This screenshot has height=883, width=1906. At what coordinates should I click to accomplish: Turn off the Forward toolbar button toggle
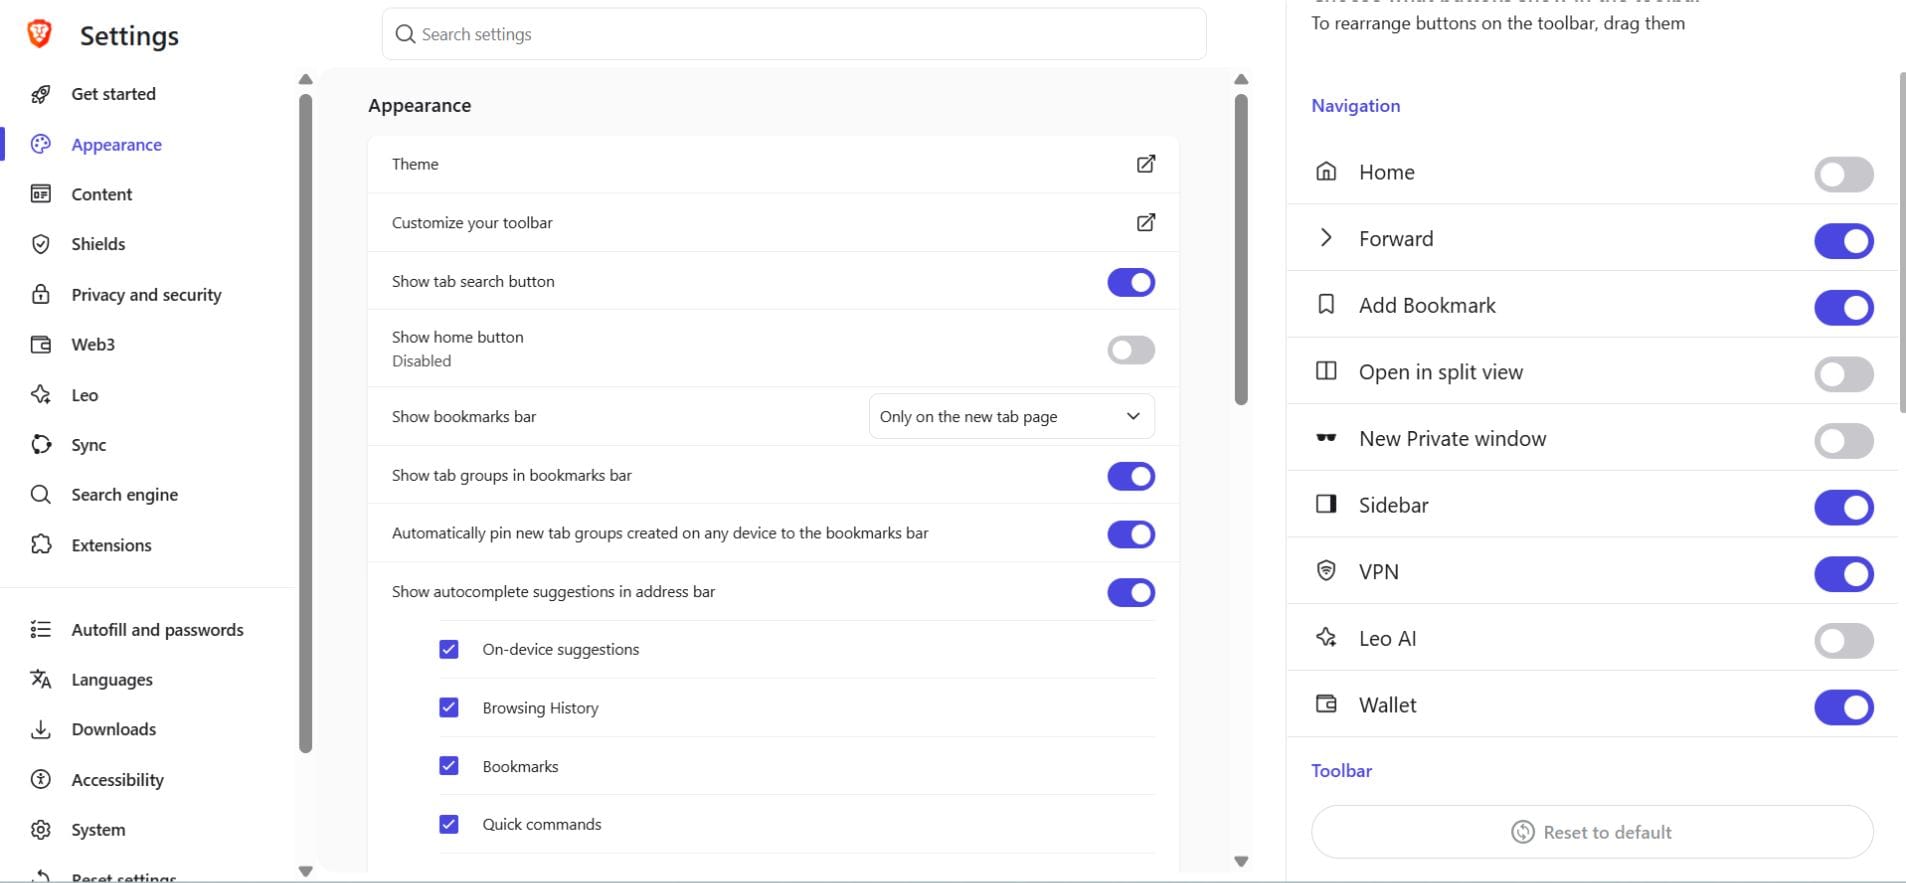coord(1844,241)
